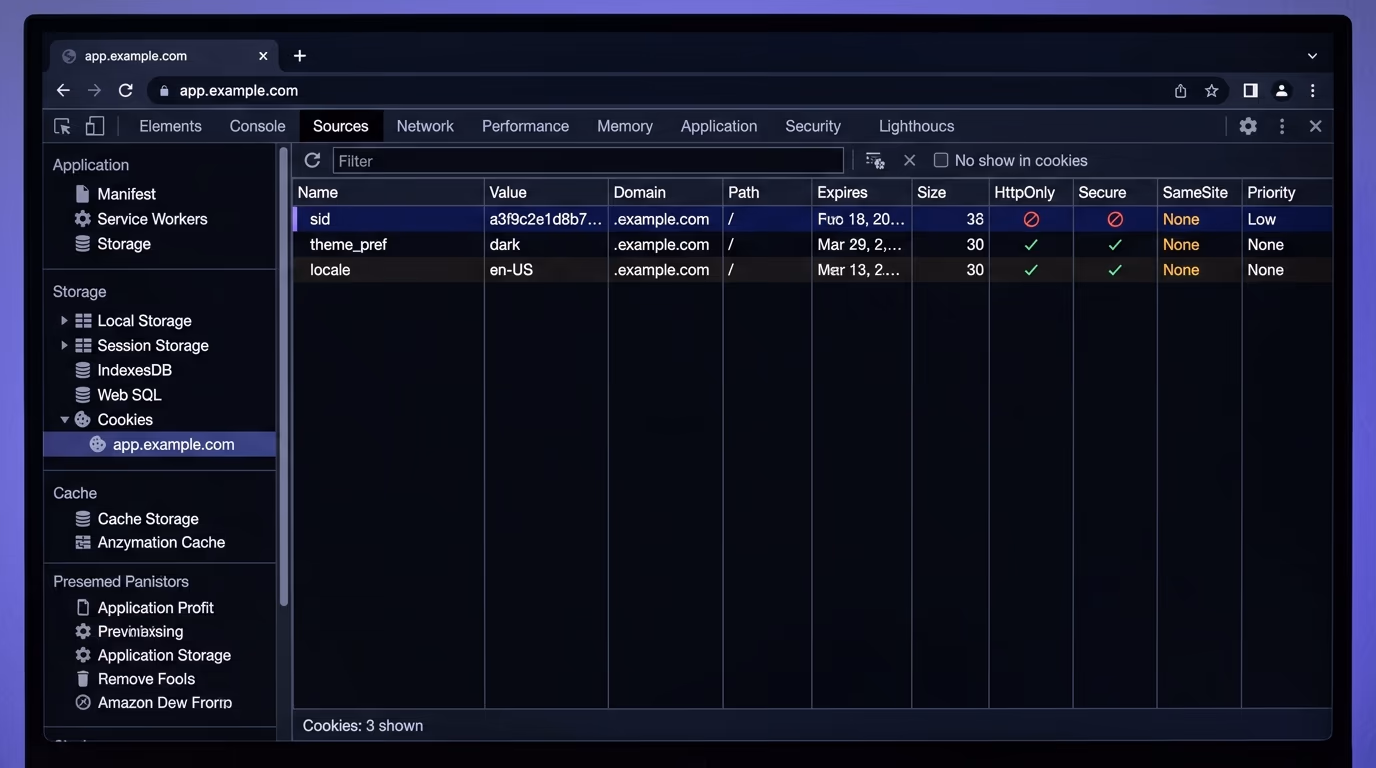
Task: Sort cookies by Value column header
Action: [x=546, y=192]
